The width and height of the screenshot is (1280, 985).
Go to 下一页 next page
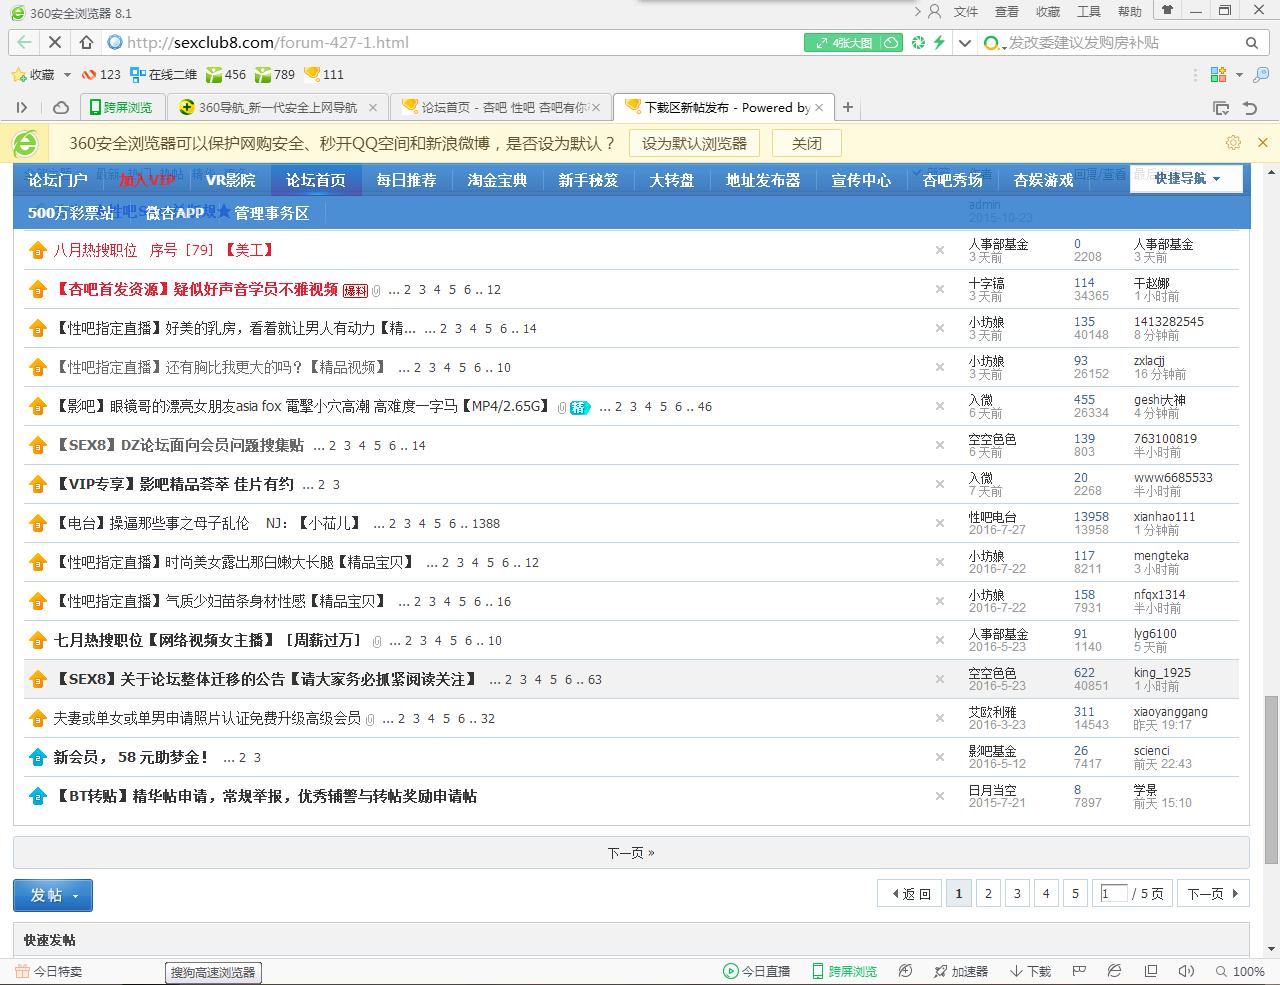[x=631, y=852]
